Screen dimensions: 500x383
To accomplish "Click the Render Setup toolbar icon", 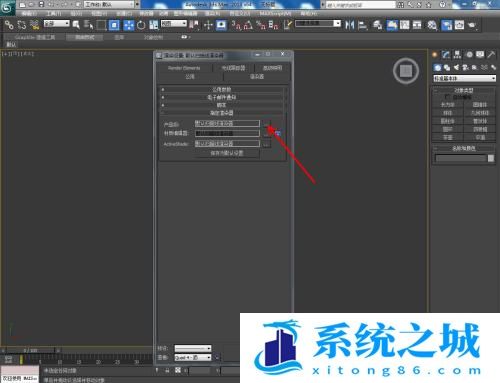I will click(x=447, y=25).
